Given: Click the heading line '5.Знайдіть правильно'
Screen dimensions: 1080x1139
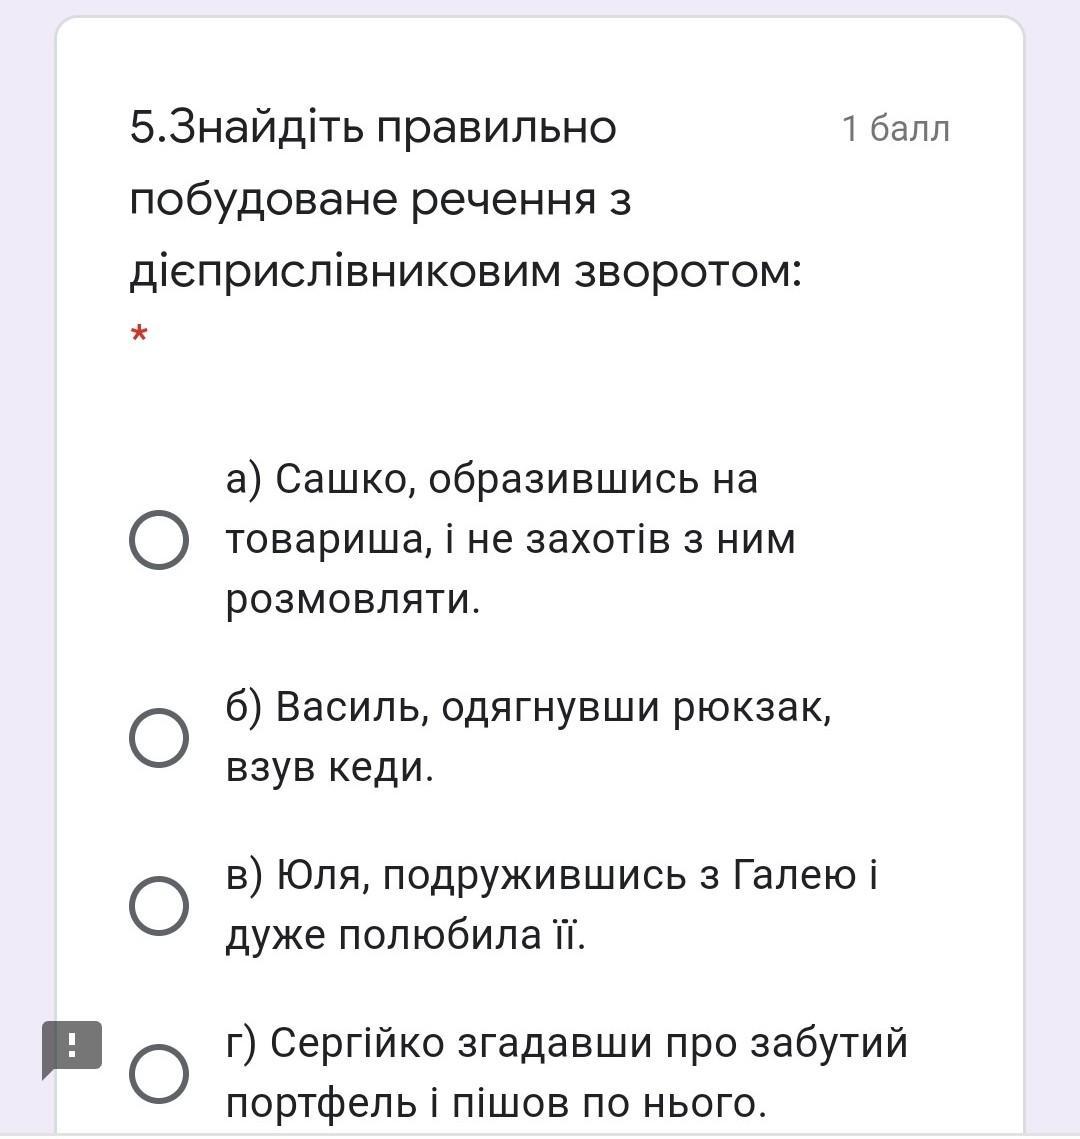Looking at the screenshot, I should coord(373,129).
